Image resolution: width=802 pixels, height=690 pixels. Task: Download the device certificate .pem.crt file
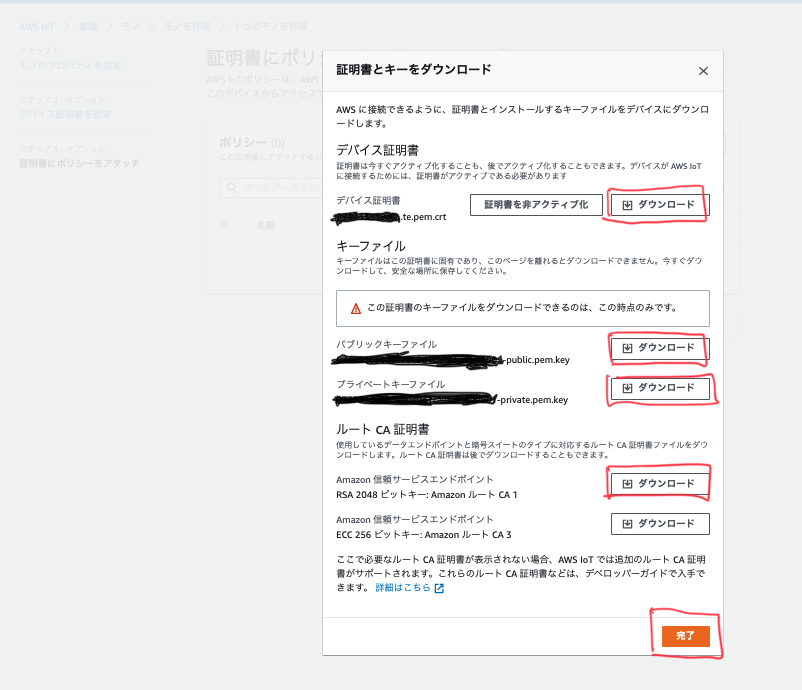[x=660, y=205]
